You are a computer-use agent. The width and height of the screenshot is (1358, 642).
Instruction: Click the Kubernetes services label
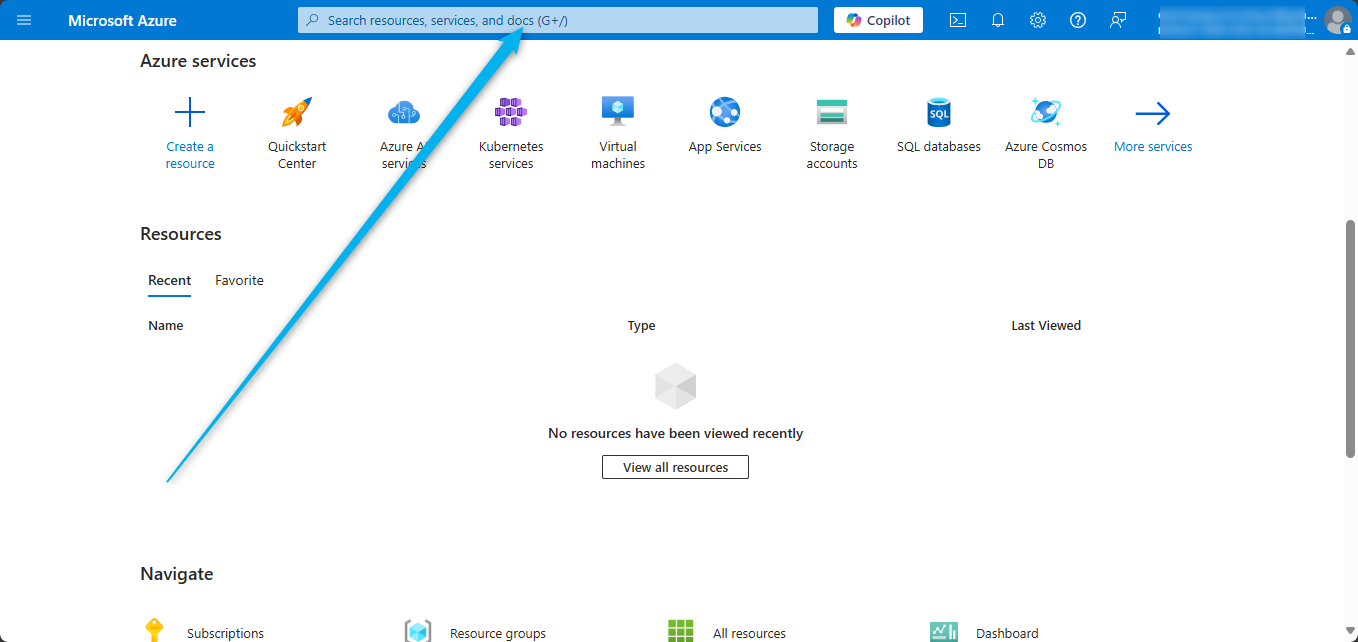coord(511,155)
